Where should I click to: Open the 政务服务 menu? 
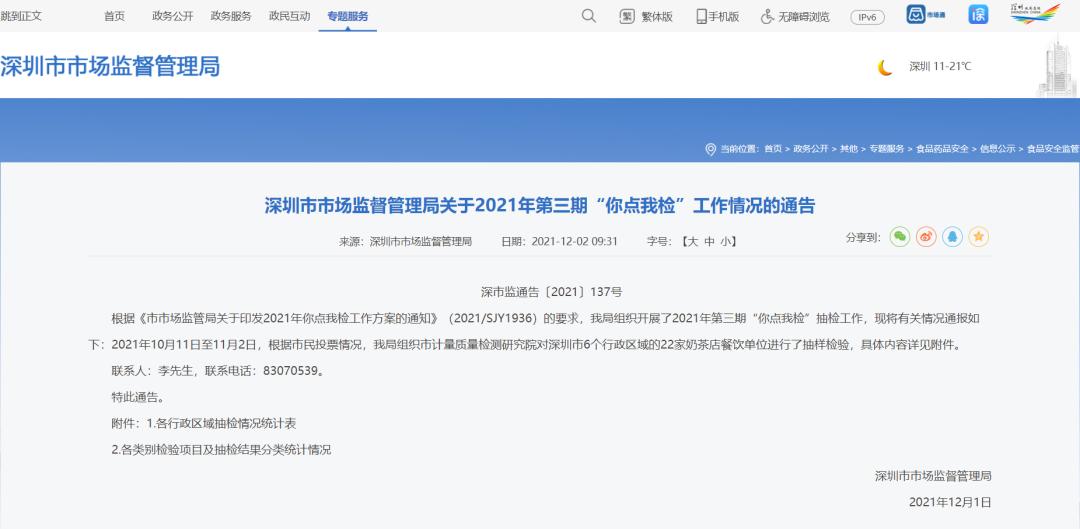click(231, 16)
